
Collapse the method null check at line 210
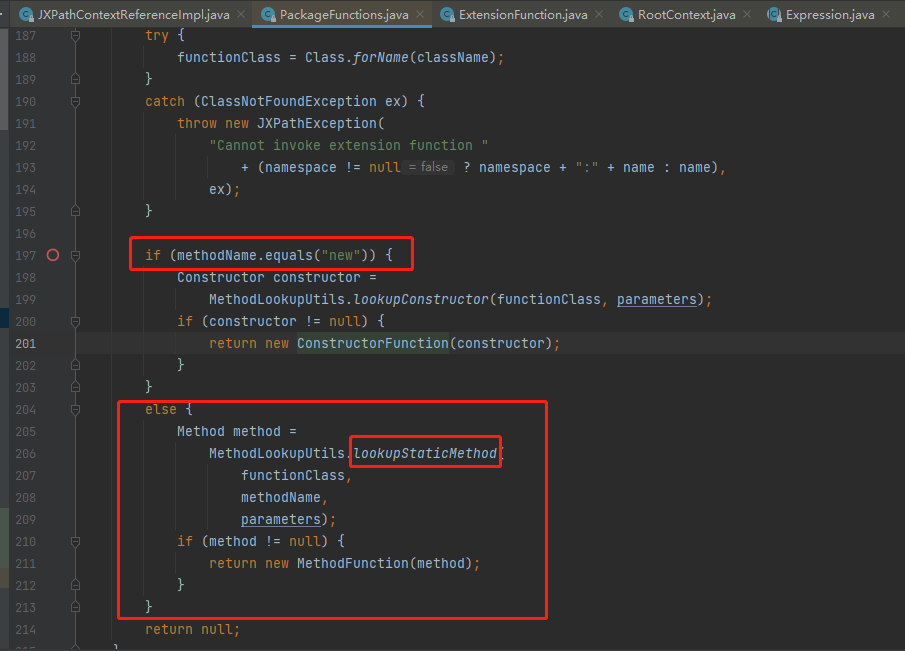tap(75, 541)
